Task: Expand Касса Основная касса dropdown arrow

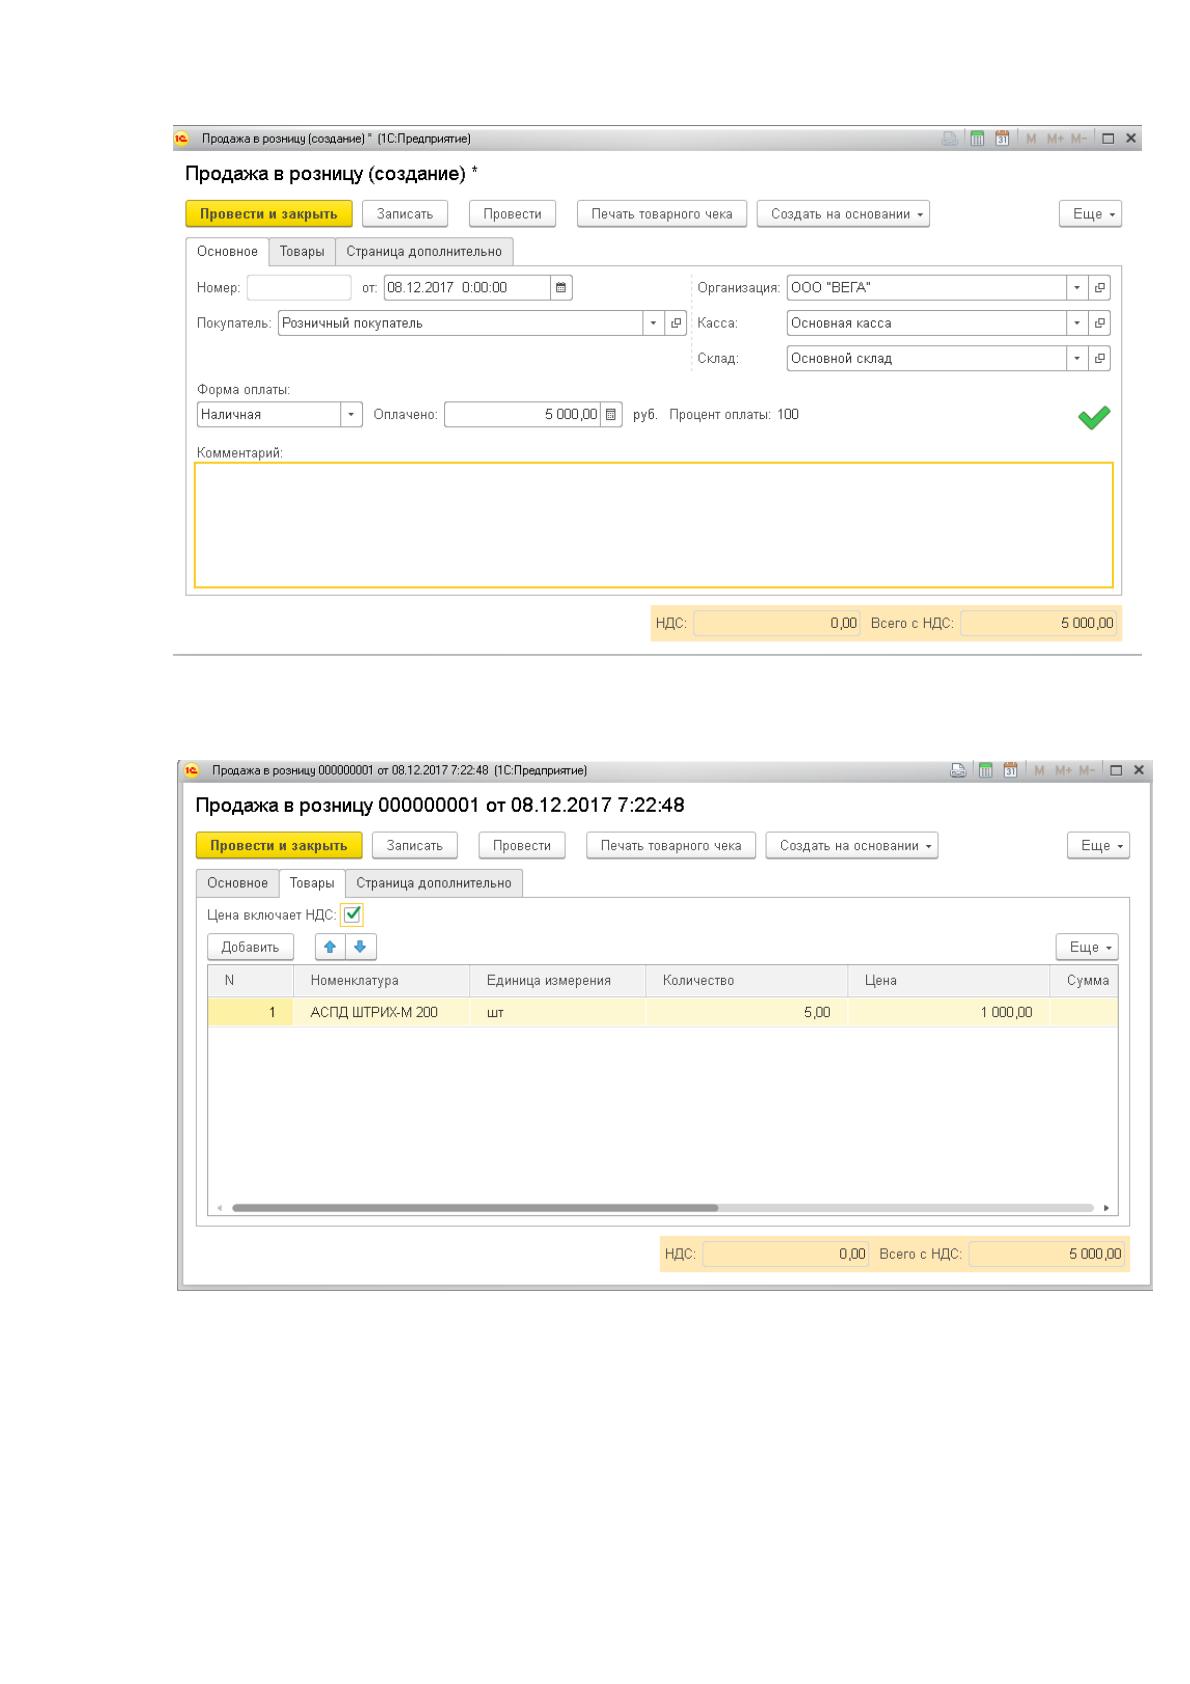Action: 1077,323
